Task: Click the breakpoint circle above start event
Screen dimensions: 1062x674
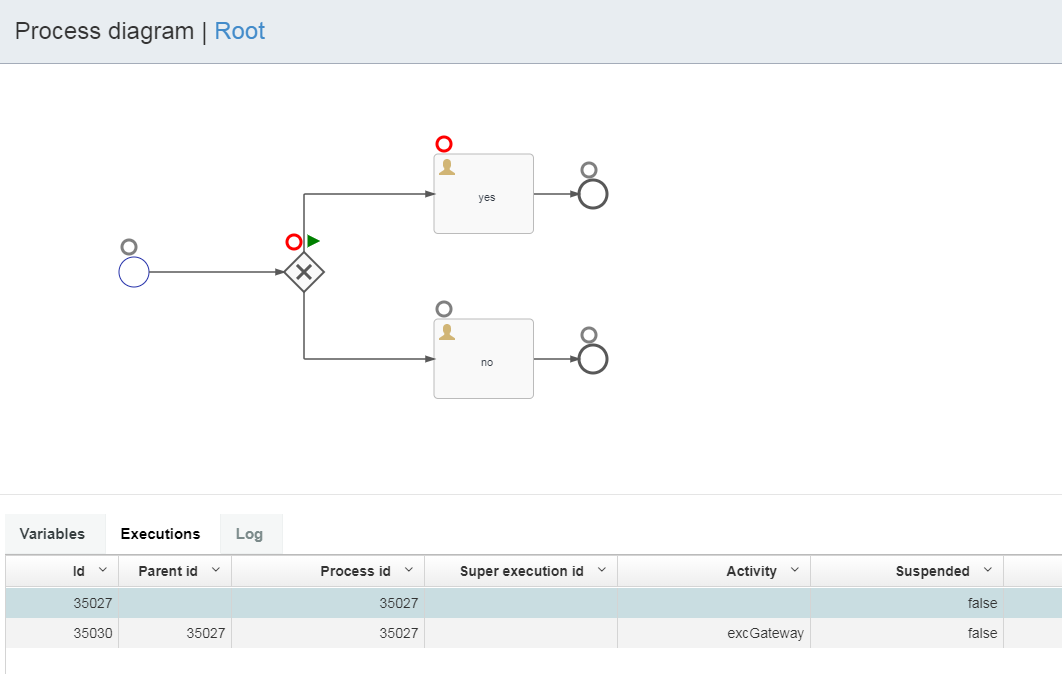Action: click(x=129, y=247)
